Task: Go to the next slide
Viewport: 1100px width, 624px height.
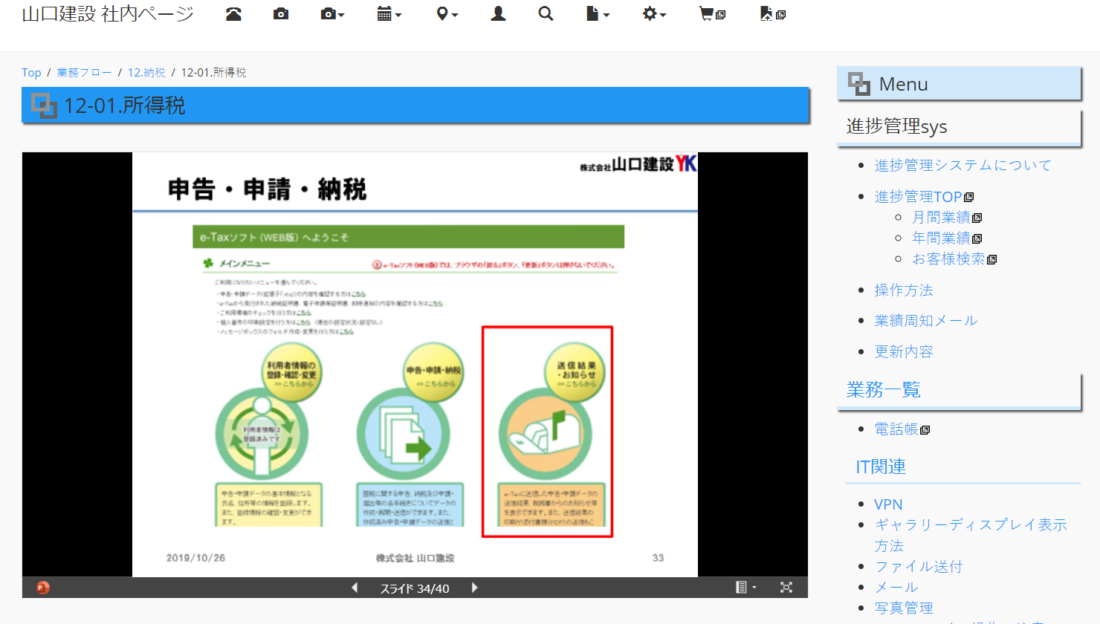Action: (x=475, y=588)
